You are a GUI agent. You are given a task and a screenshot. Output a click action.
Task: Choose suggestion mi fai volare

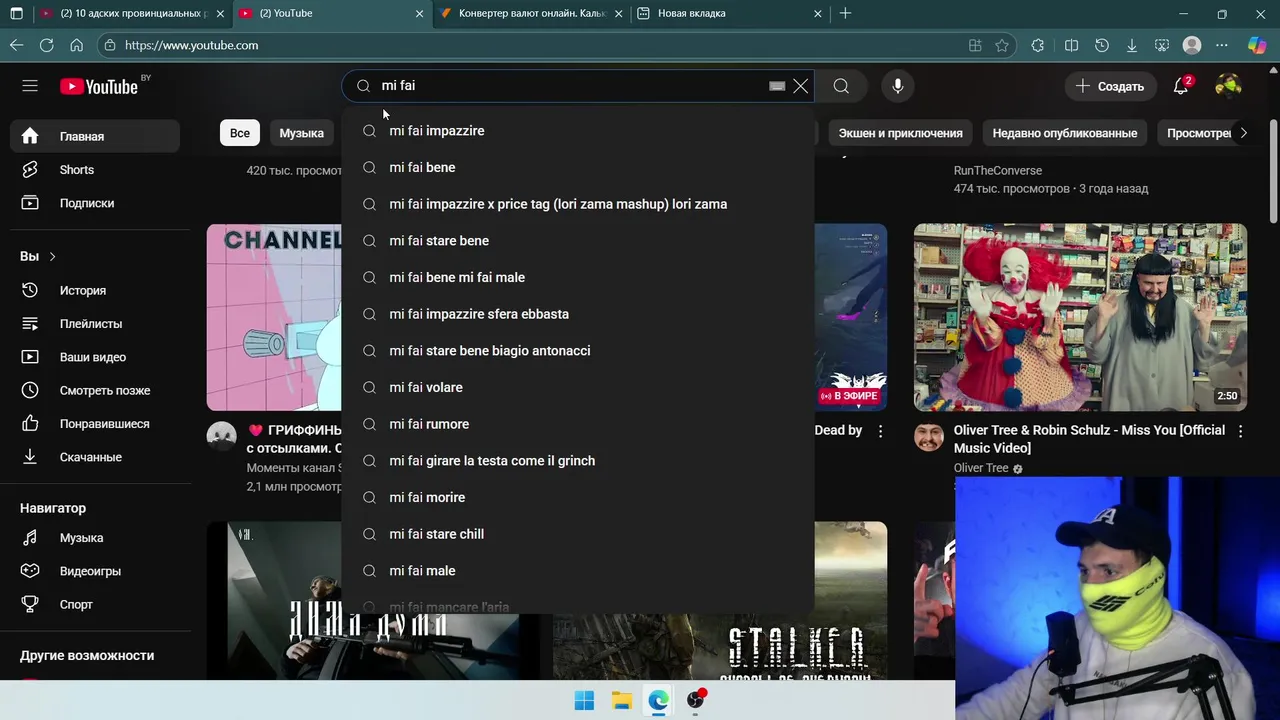[x=578, y=388]
